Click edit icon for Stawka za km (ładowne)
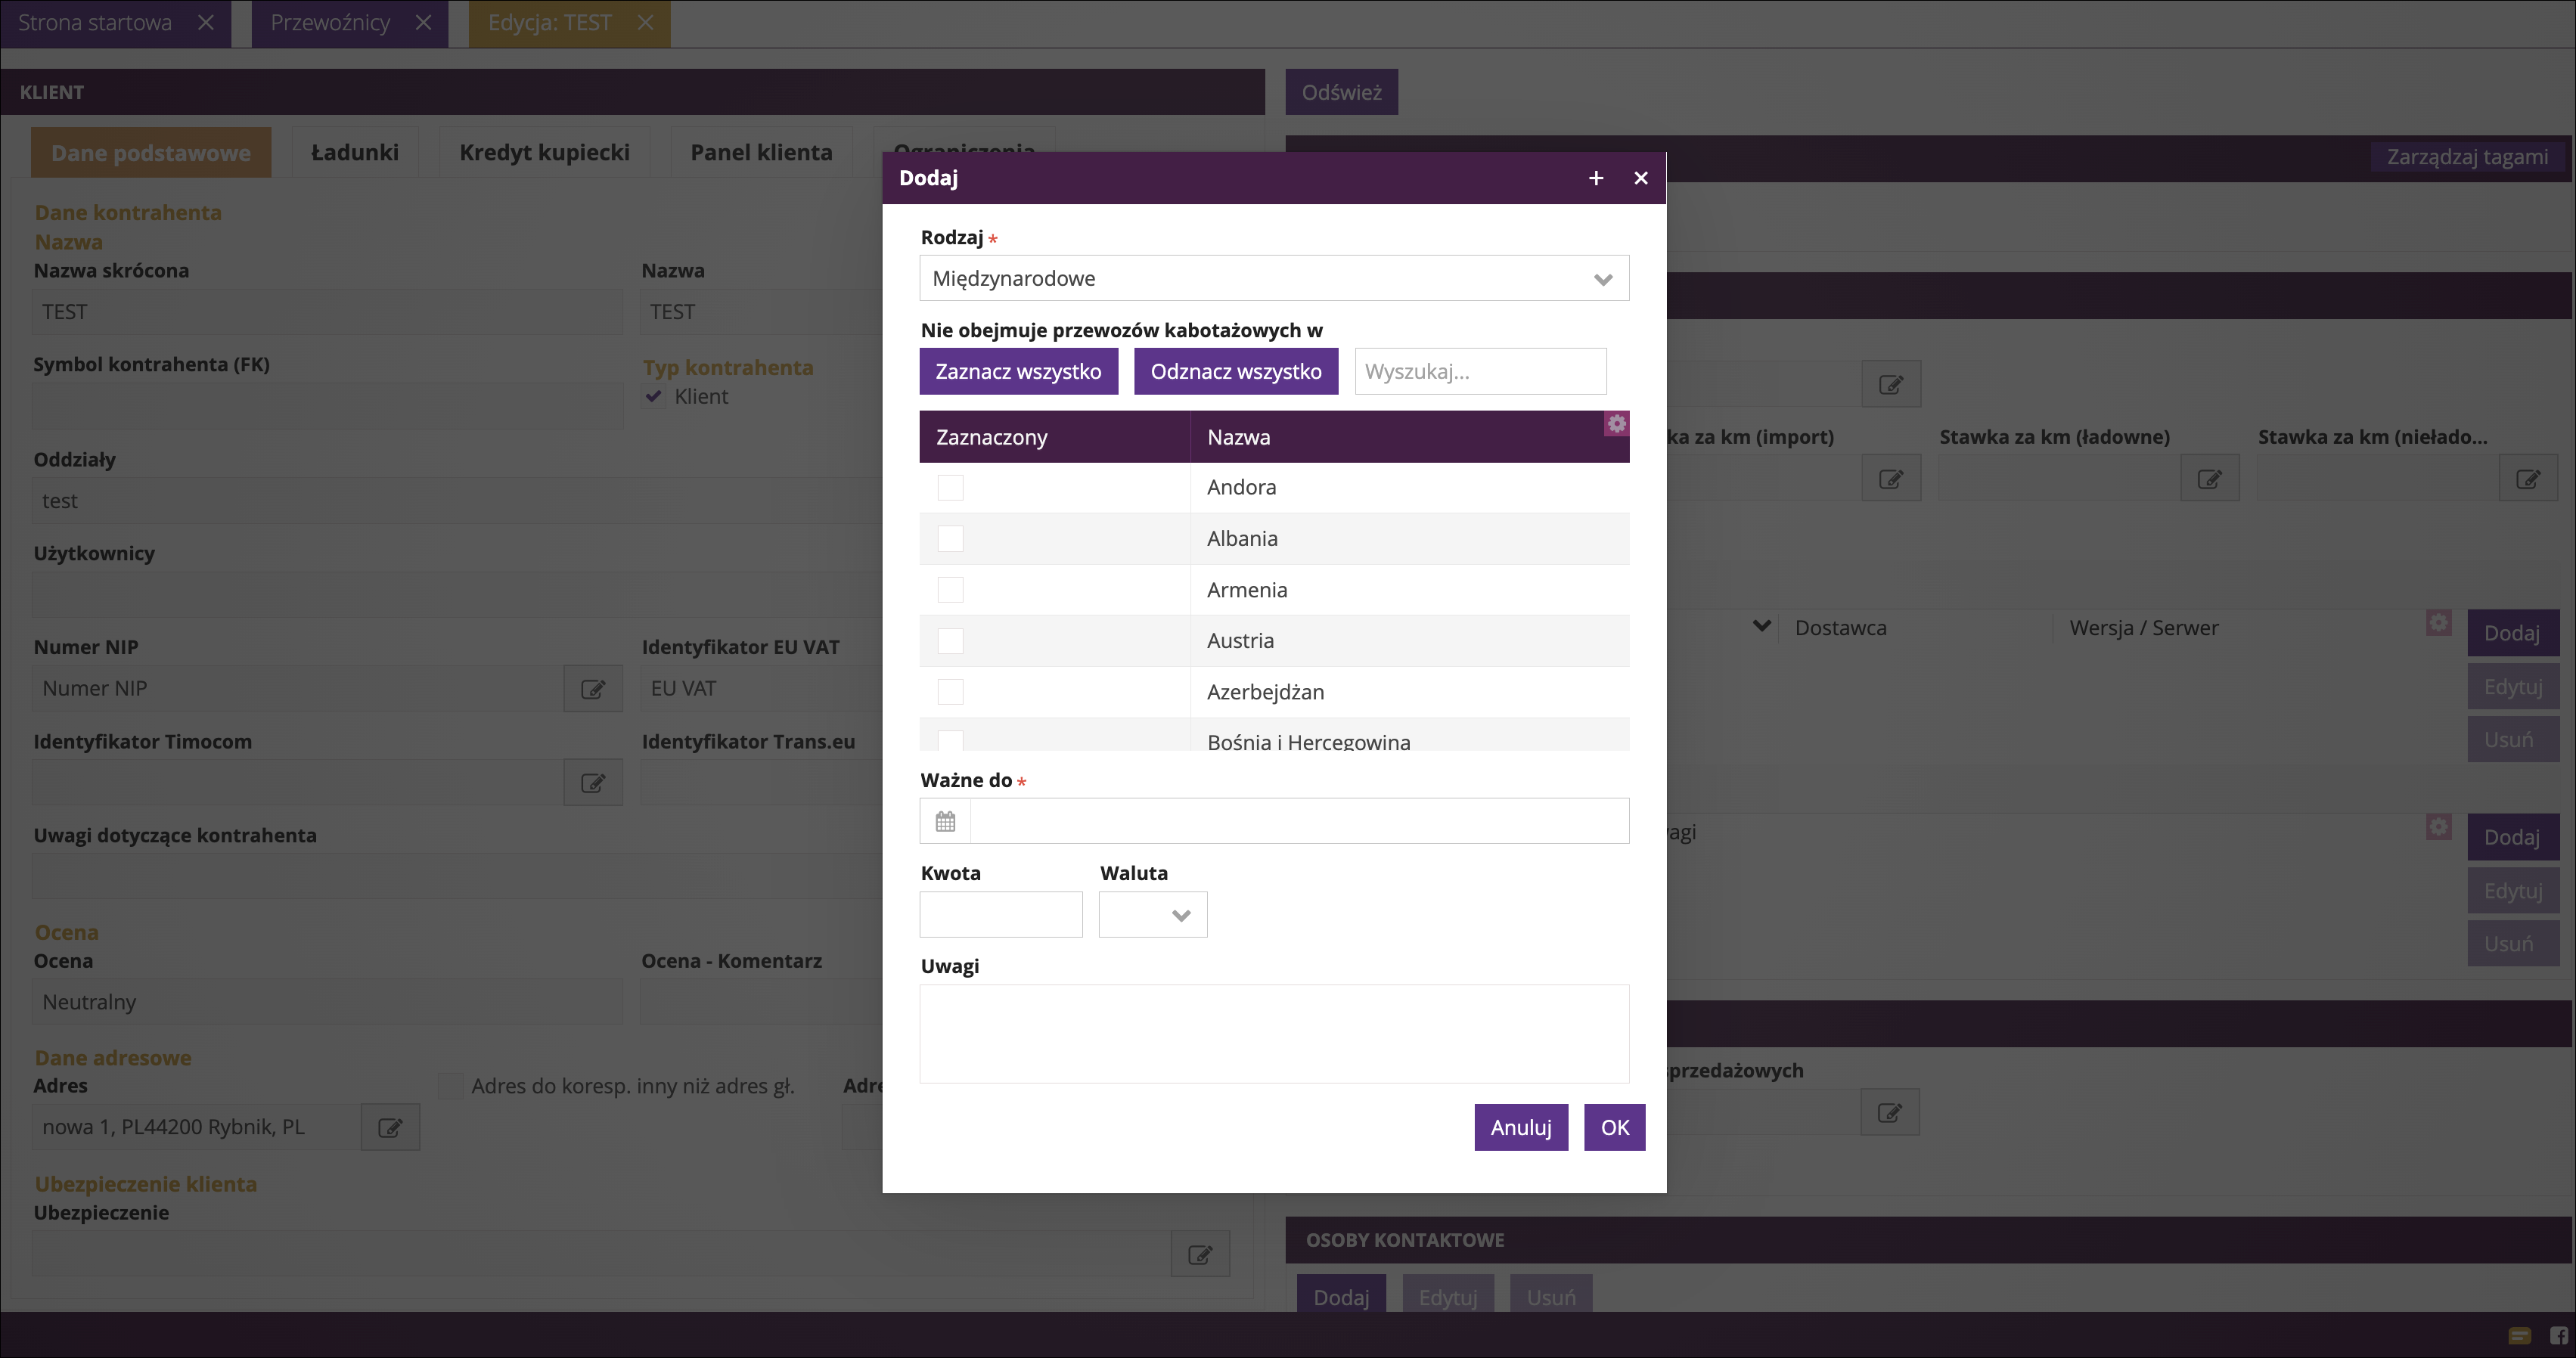2576x1358 pixels. point(2210,479)
